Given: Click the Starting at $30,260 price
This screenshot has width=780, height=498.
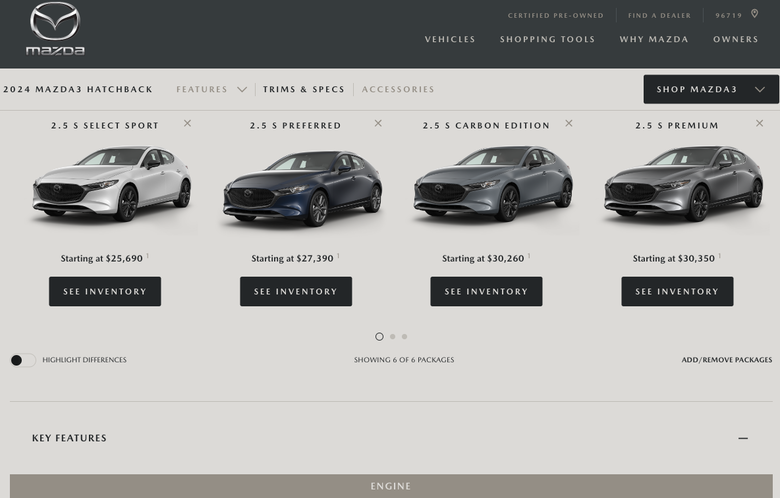Looking at the screenshot, I should tap(483, 259).
